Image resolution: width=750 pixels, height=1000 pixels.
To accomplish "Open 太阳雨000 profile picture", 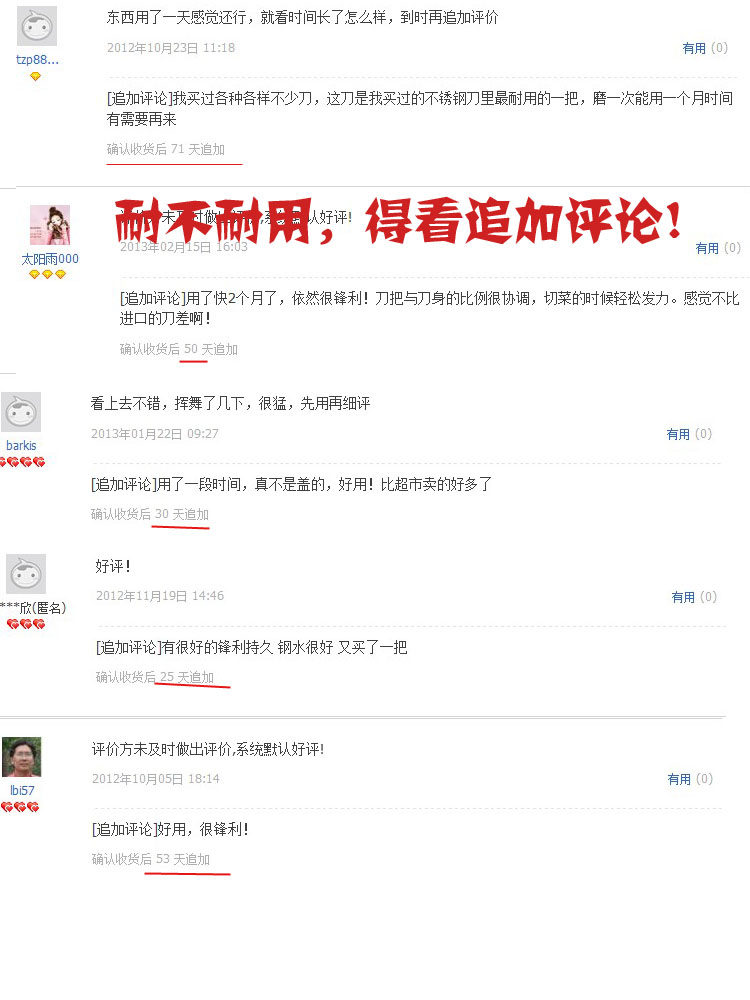I will coord(50,225).
